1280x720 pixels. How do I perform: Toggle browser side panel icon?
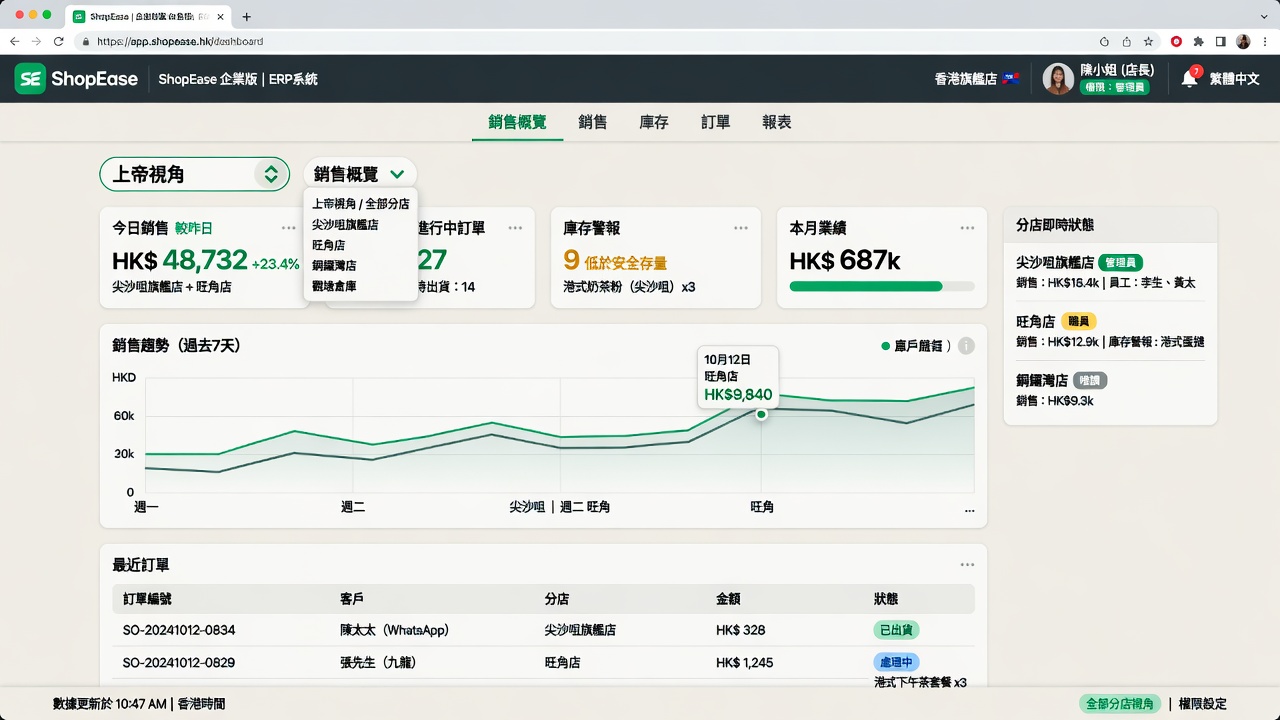(1220, 42)
